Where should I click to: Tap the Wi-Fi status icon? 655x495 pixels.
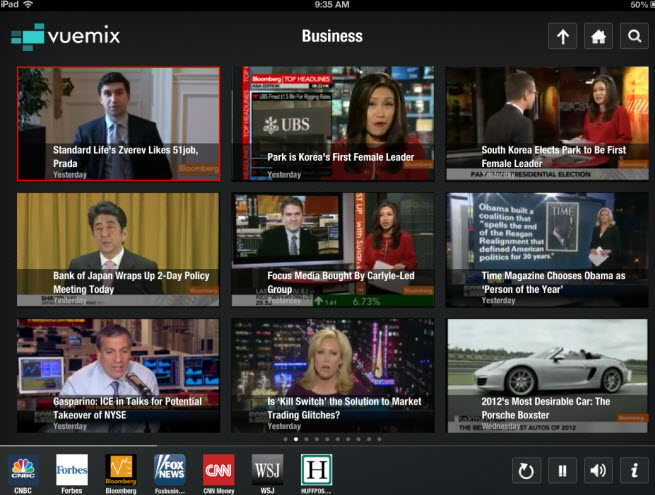pyautogui.click(x=28, y=5)
